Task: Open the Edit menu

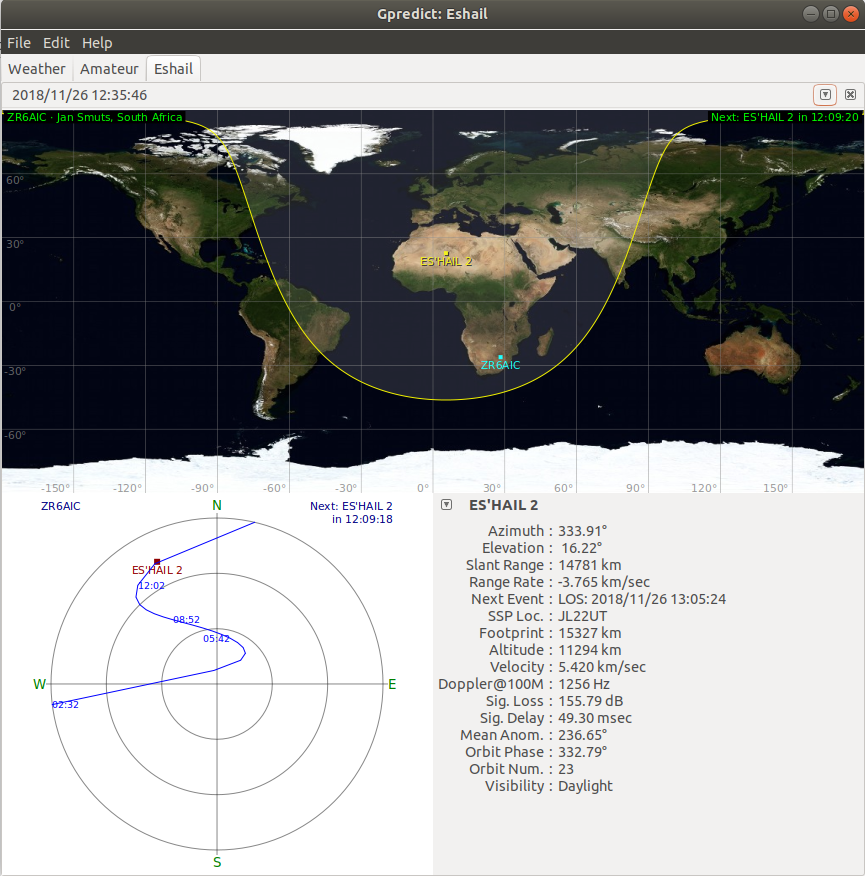Action: [56, 43]
